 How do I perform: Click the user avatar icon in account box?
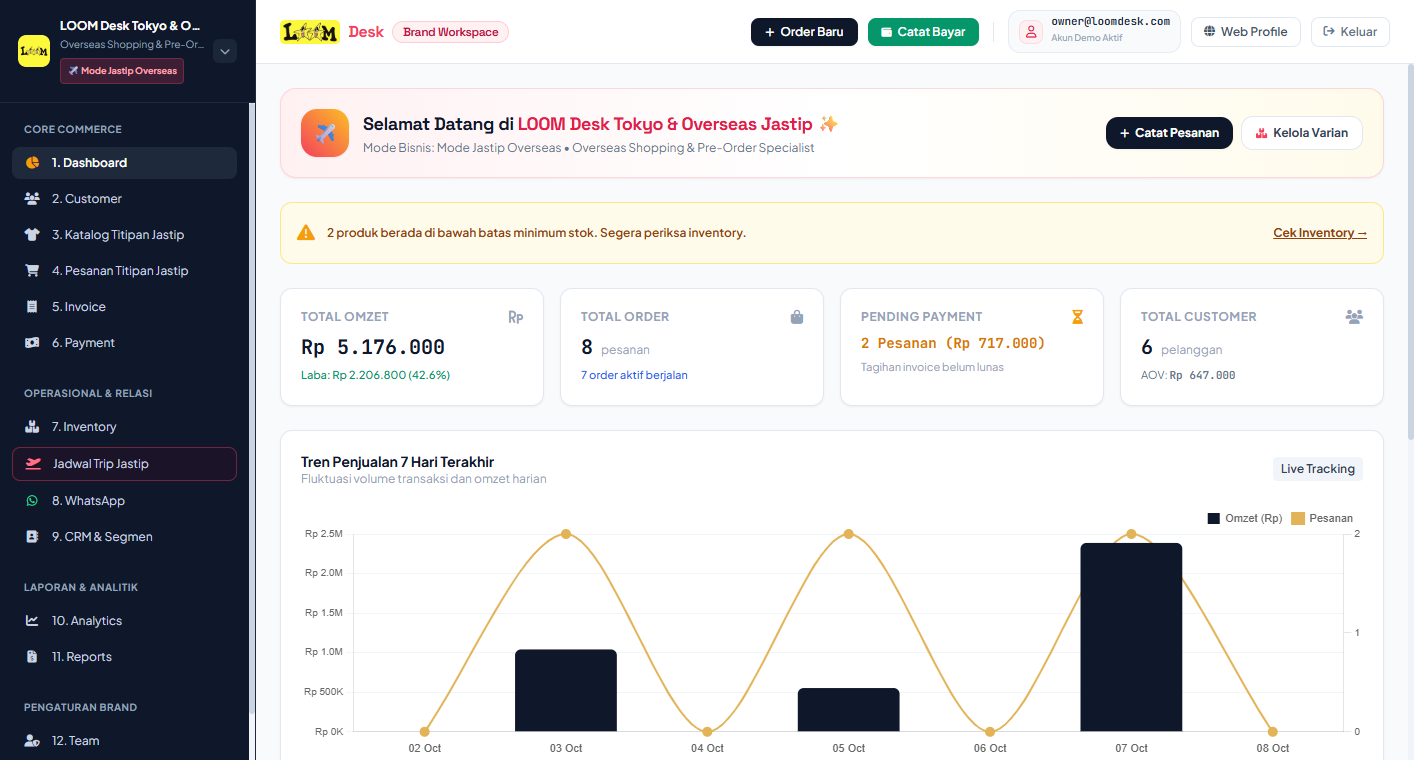point(1031,32)
